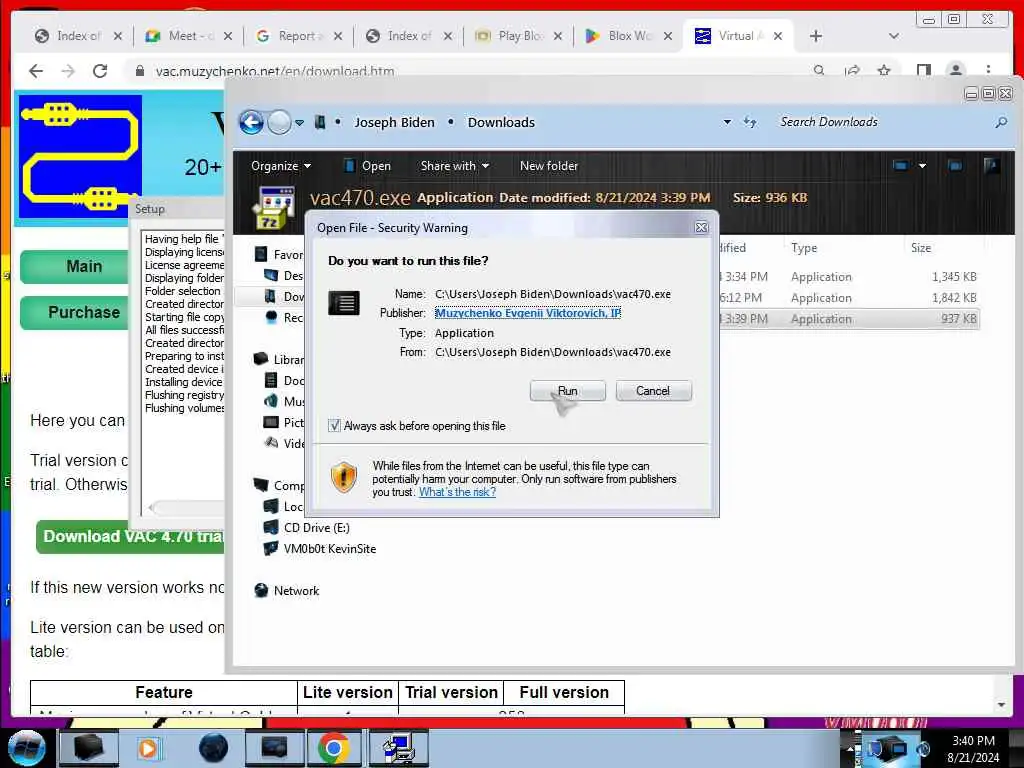Click the change view icon in Explorer
The width and height of the screenshot is (1024, 768).
(x=901, y=166)
